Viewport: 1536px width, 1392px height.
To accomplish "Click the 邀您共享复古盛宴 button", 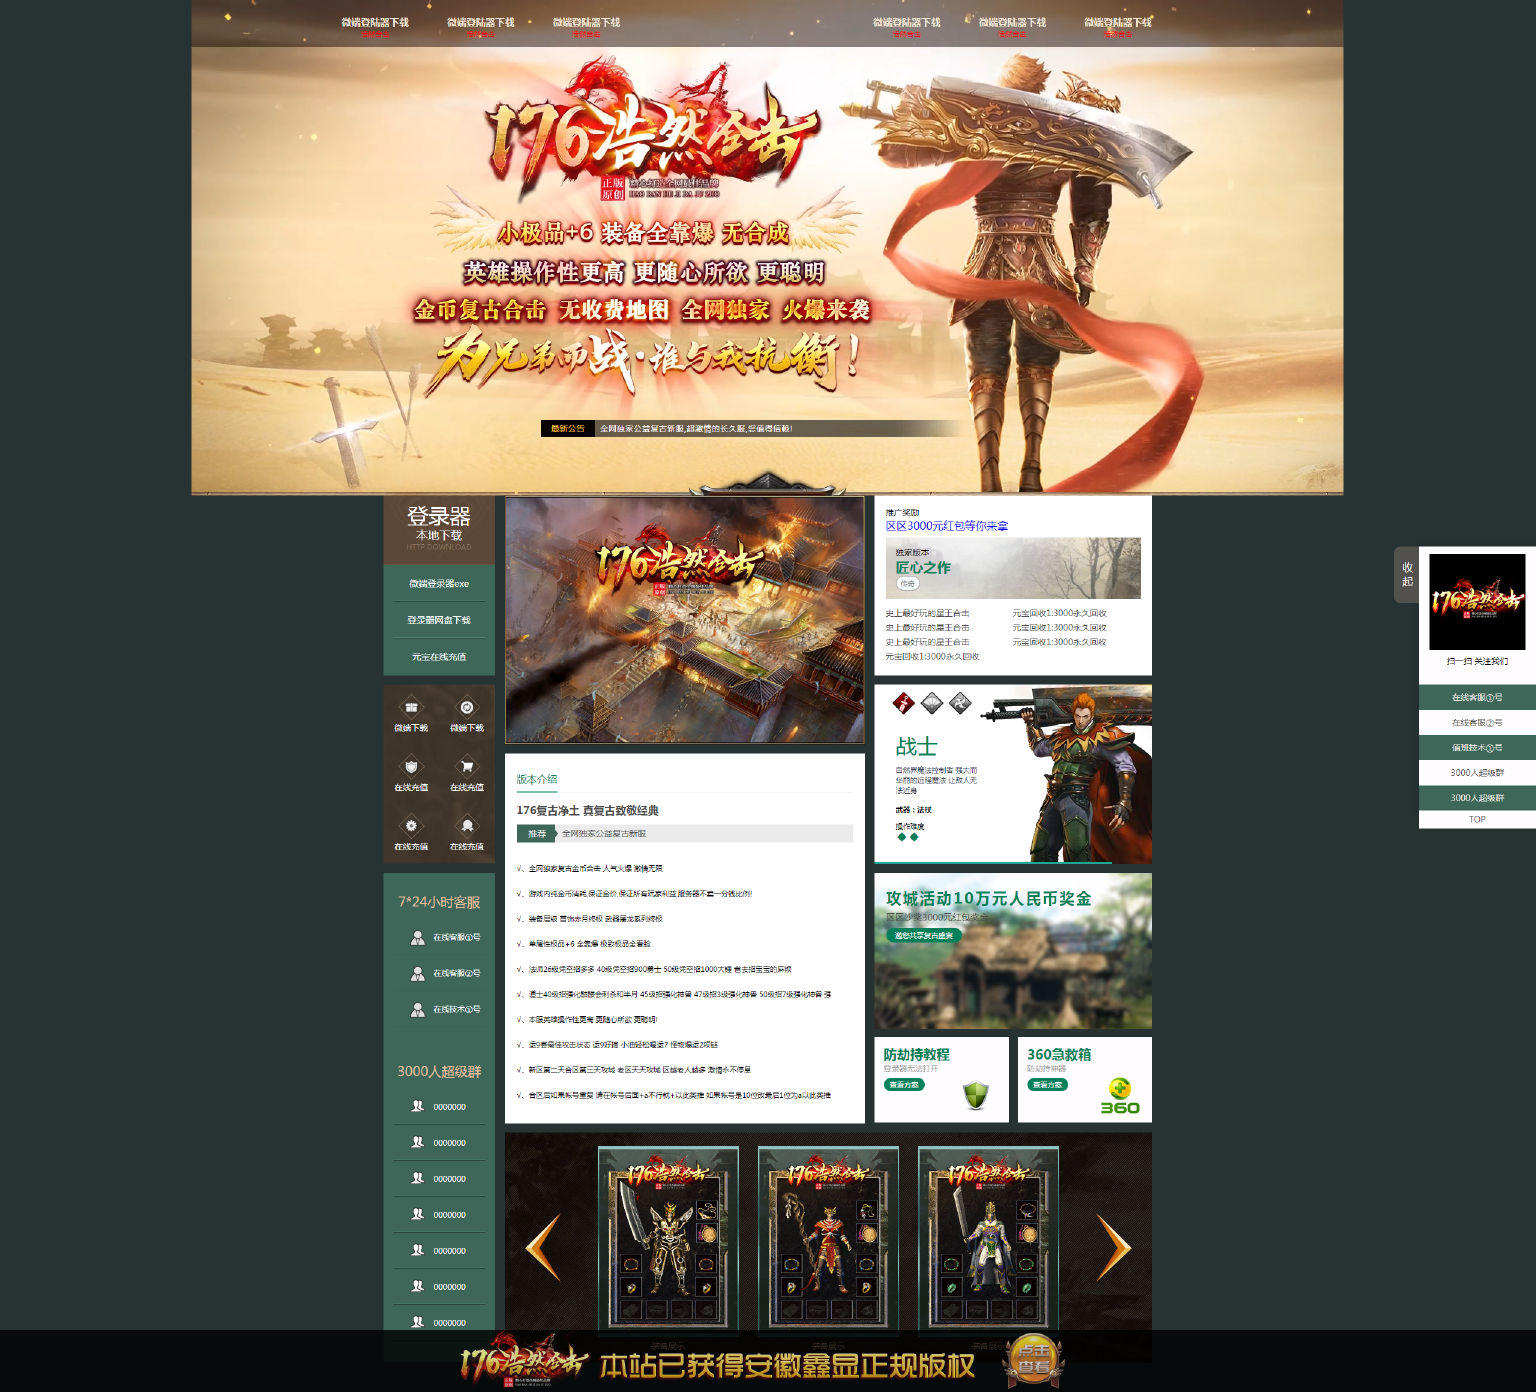I will pyautogui.click(x=923, y=936).
